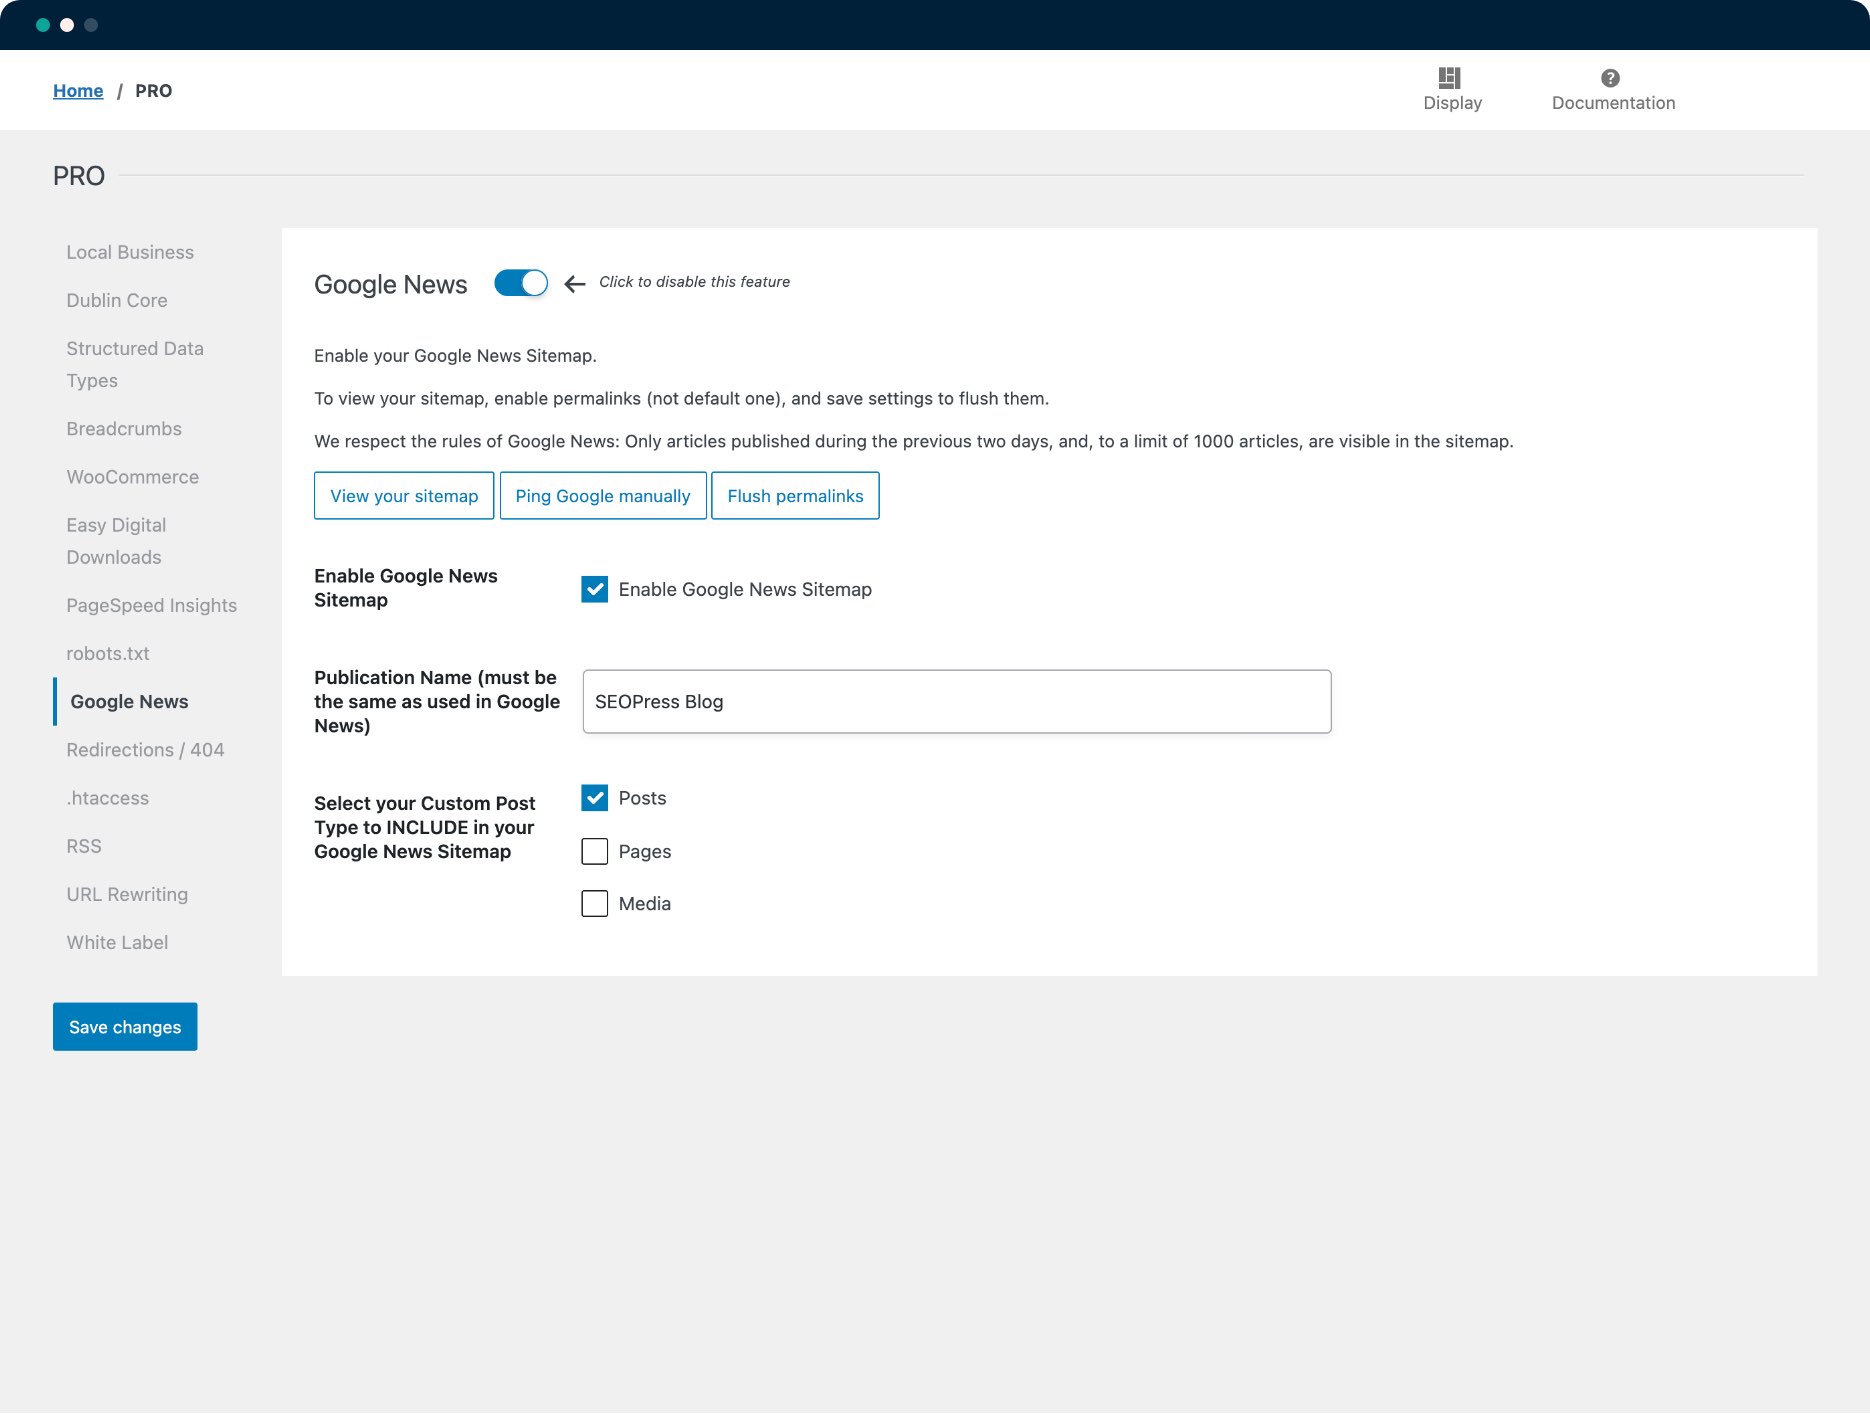Open the Display options icon
The width and height of the screenshot is (1870, 1414).
(x=1451, y=78)
